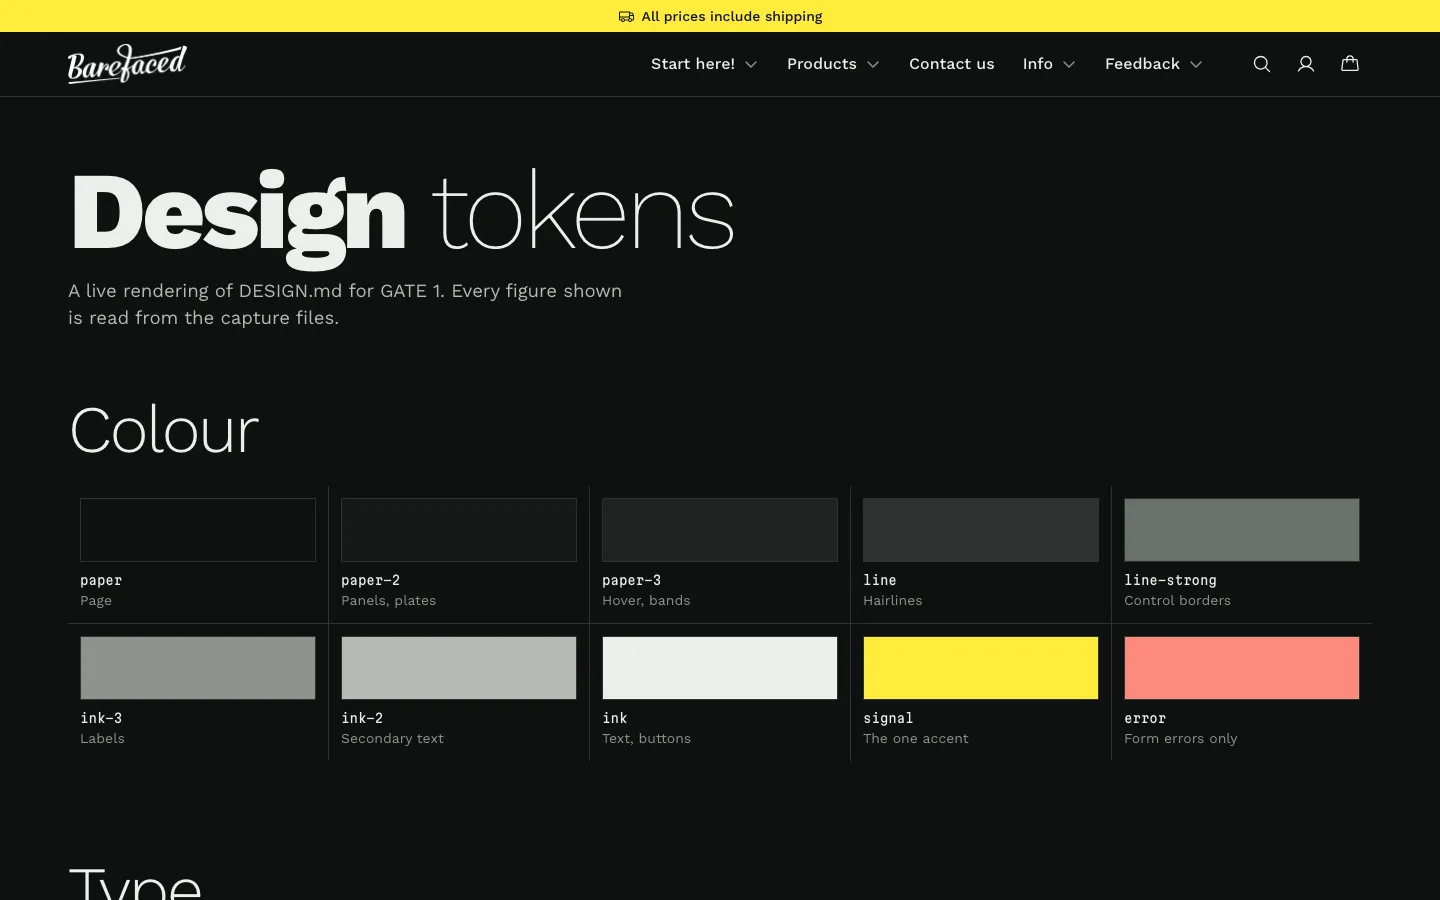Select the coral error colour swatch

1242,668
